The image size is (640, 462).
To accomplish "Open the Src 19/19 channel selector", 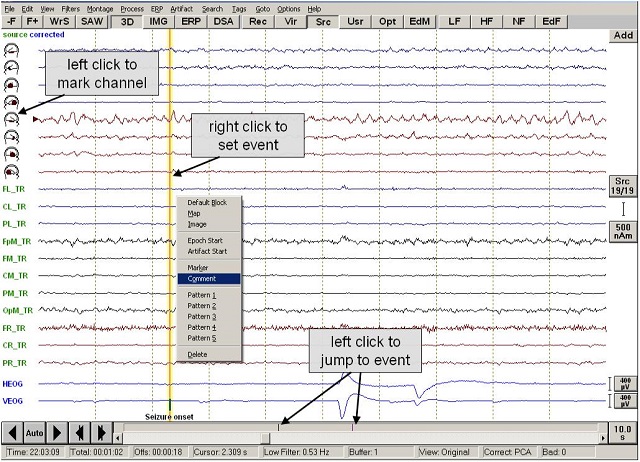I will click(x=622, y=185).
